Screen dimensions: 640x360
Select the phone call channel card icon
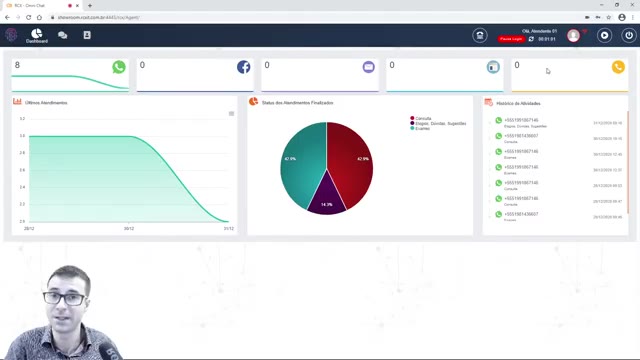618,67
